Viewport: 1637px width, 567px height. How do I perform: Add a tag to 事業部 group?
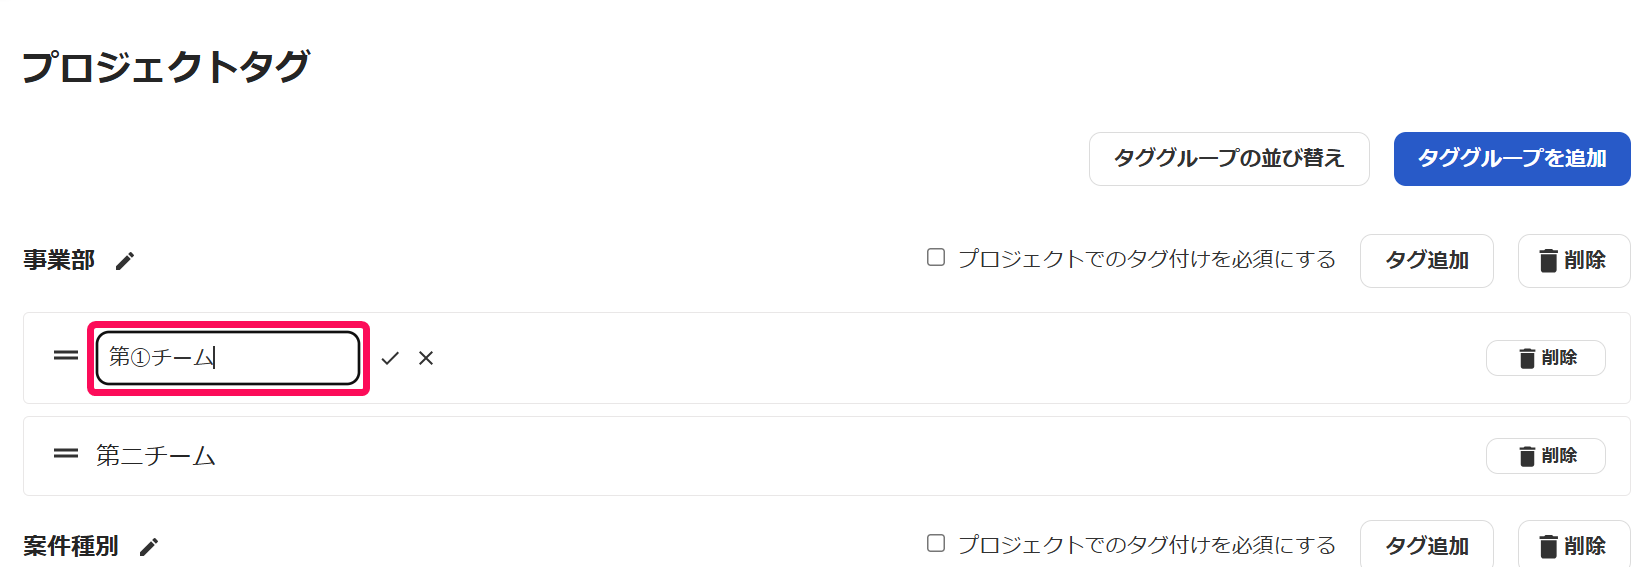click(1426, 261)
